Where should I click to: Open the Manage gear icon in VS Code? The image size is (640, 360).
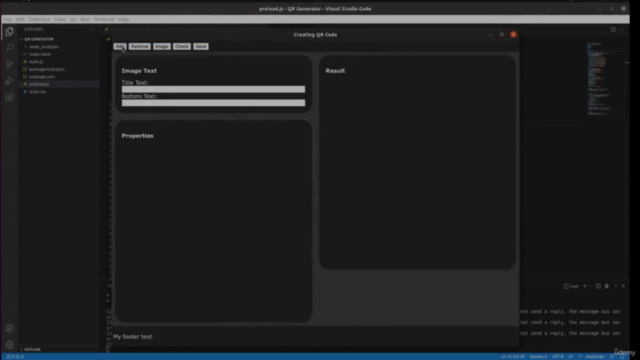click(x=9, y=345)
